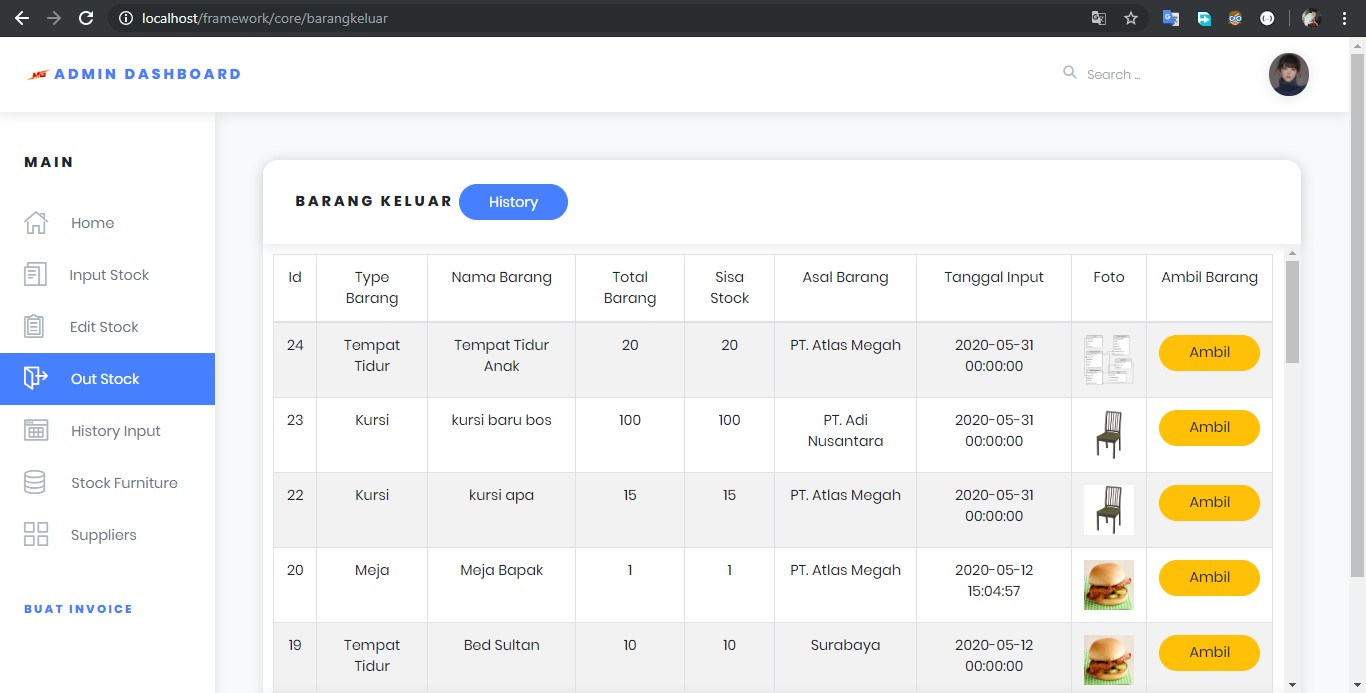Image resolution: width=1366 pixels, height=693 pixels.
Task: Select the Edit Stock clipboard icon
Action: click(x=35, y=327)
